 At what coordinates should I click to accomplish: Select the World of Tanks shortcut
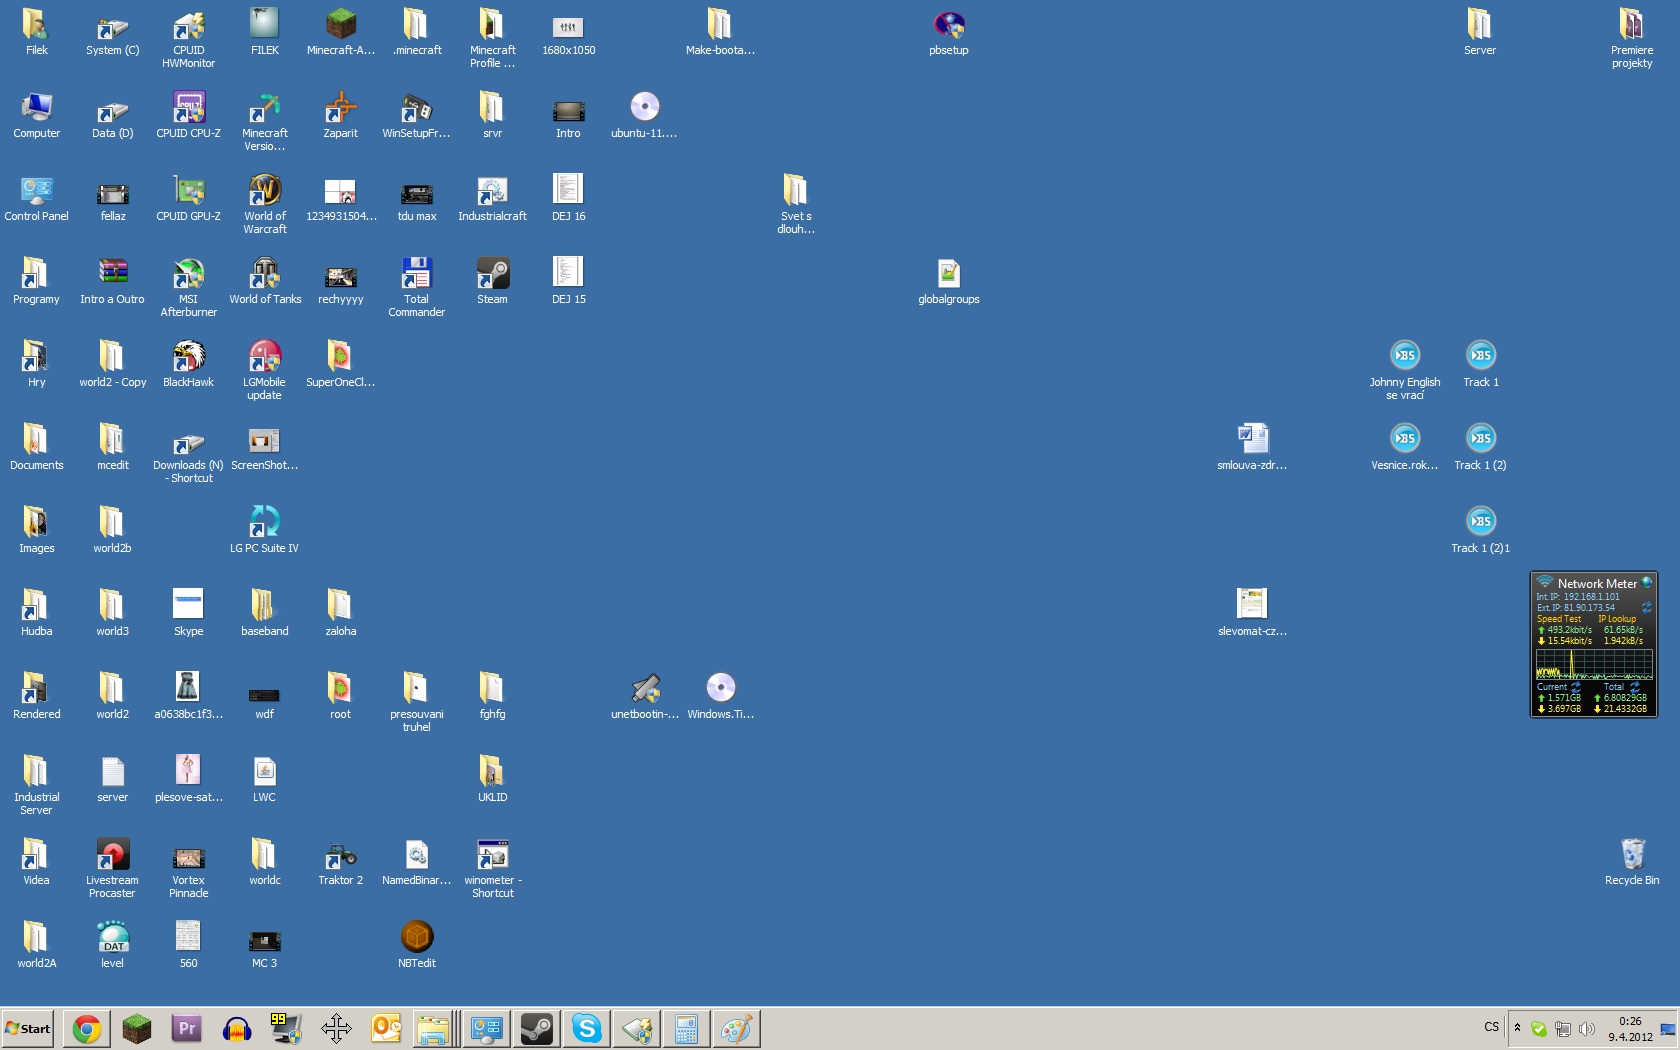click(x=265, y=274)
